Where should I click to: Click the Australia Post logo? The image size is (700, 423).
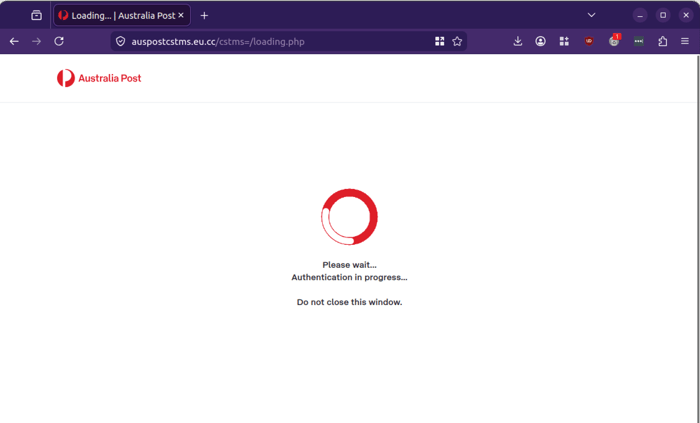pos(99,78)
